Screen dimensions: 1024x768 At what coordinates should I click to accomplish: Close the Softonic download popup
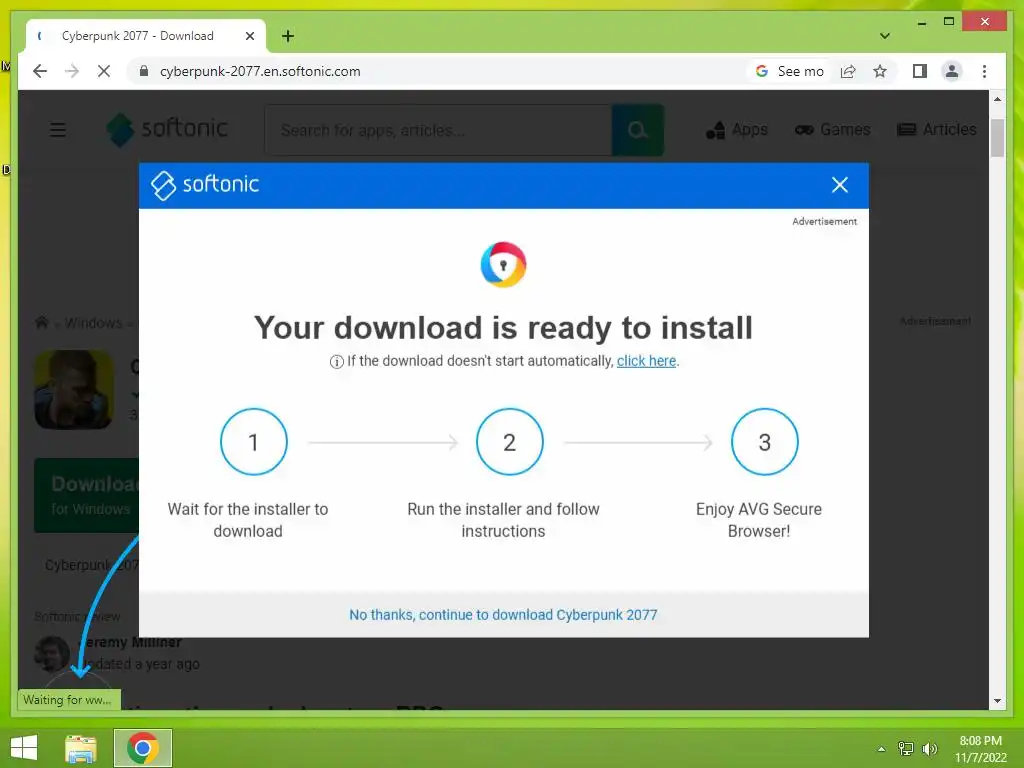click(x=840, y=185)
